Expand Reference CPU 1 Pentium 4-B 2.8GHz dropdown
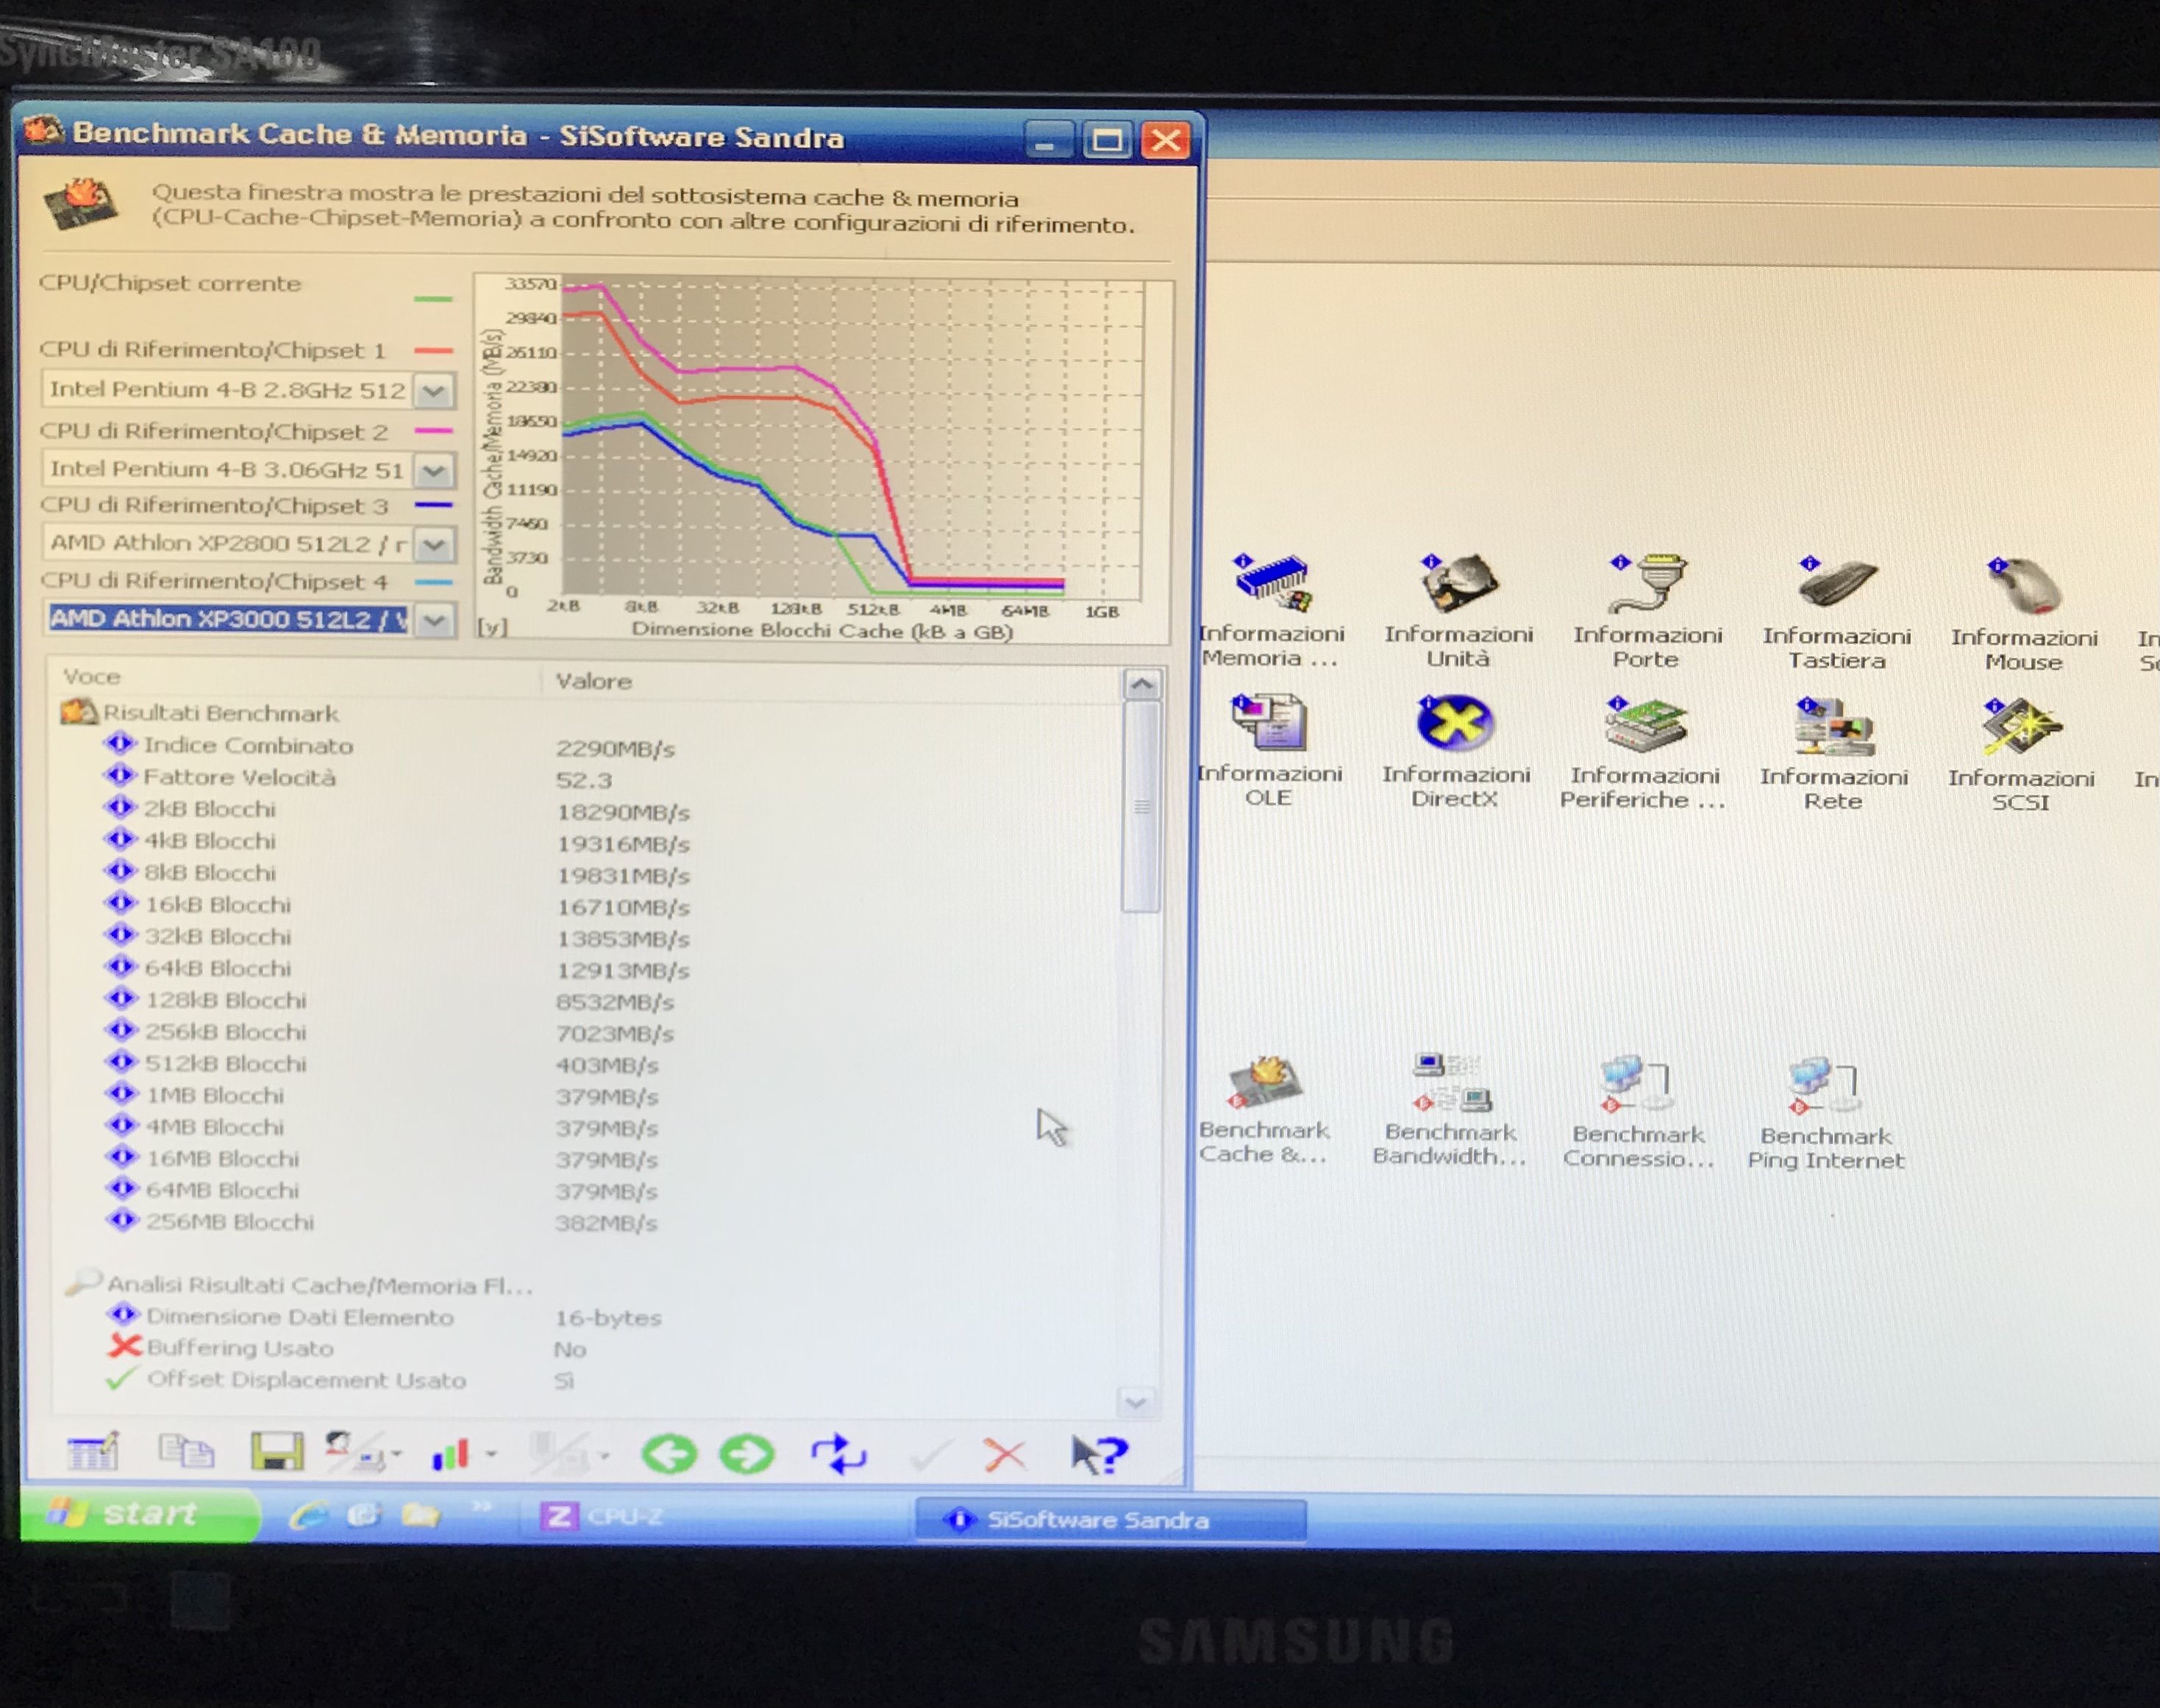 [x=434, y=391]
